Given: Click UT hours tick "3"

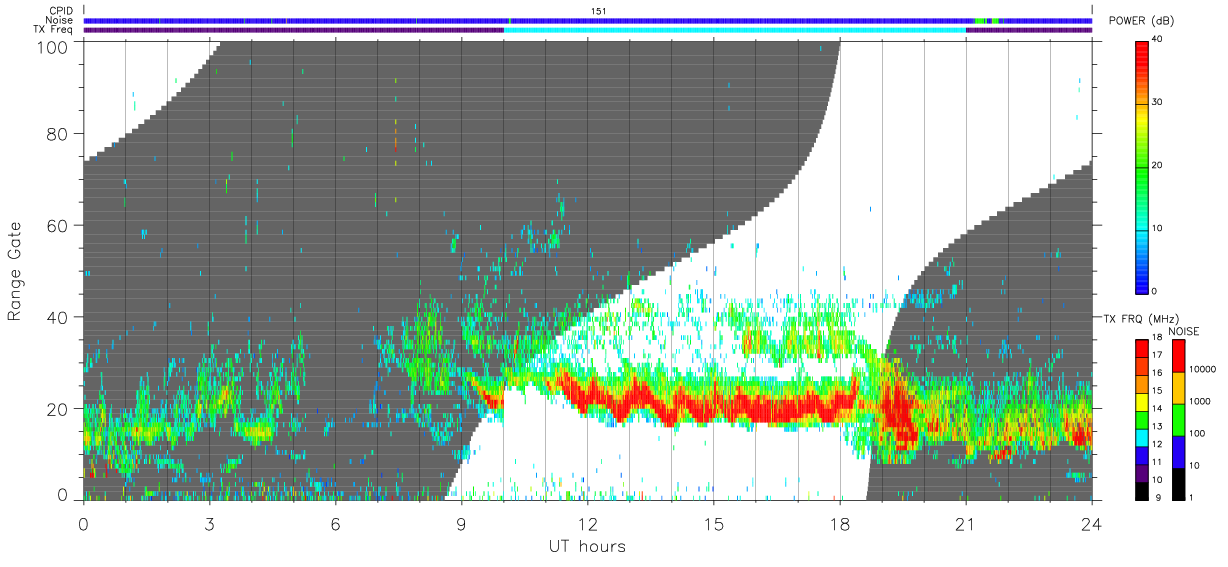Looking at the screenshot, I should [x=210, y=523].
